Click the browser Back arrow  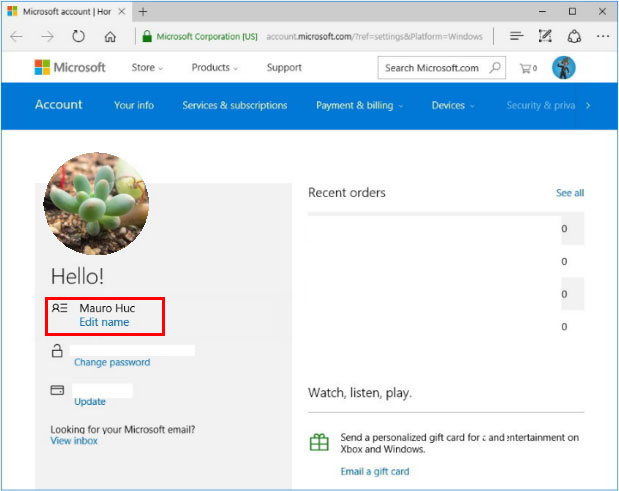17,37
